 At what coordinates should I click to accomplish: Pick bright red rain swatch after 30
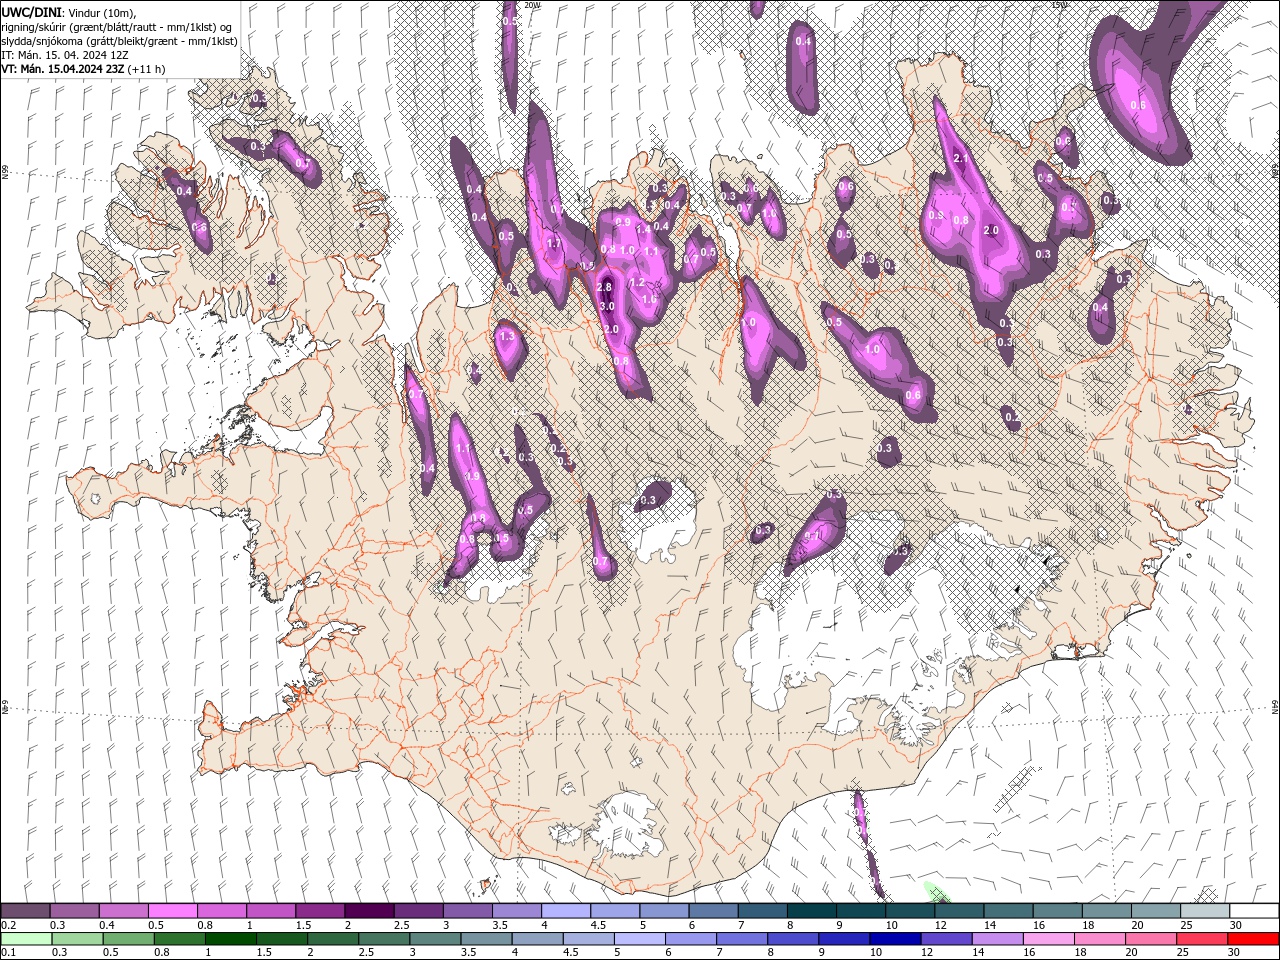coord(1254,939)
